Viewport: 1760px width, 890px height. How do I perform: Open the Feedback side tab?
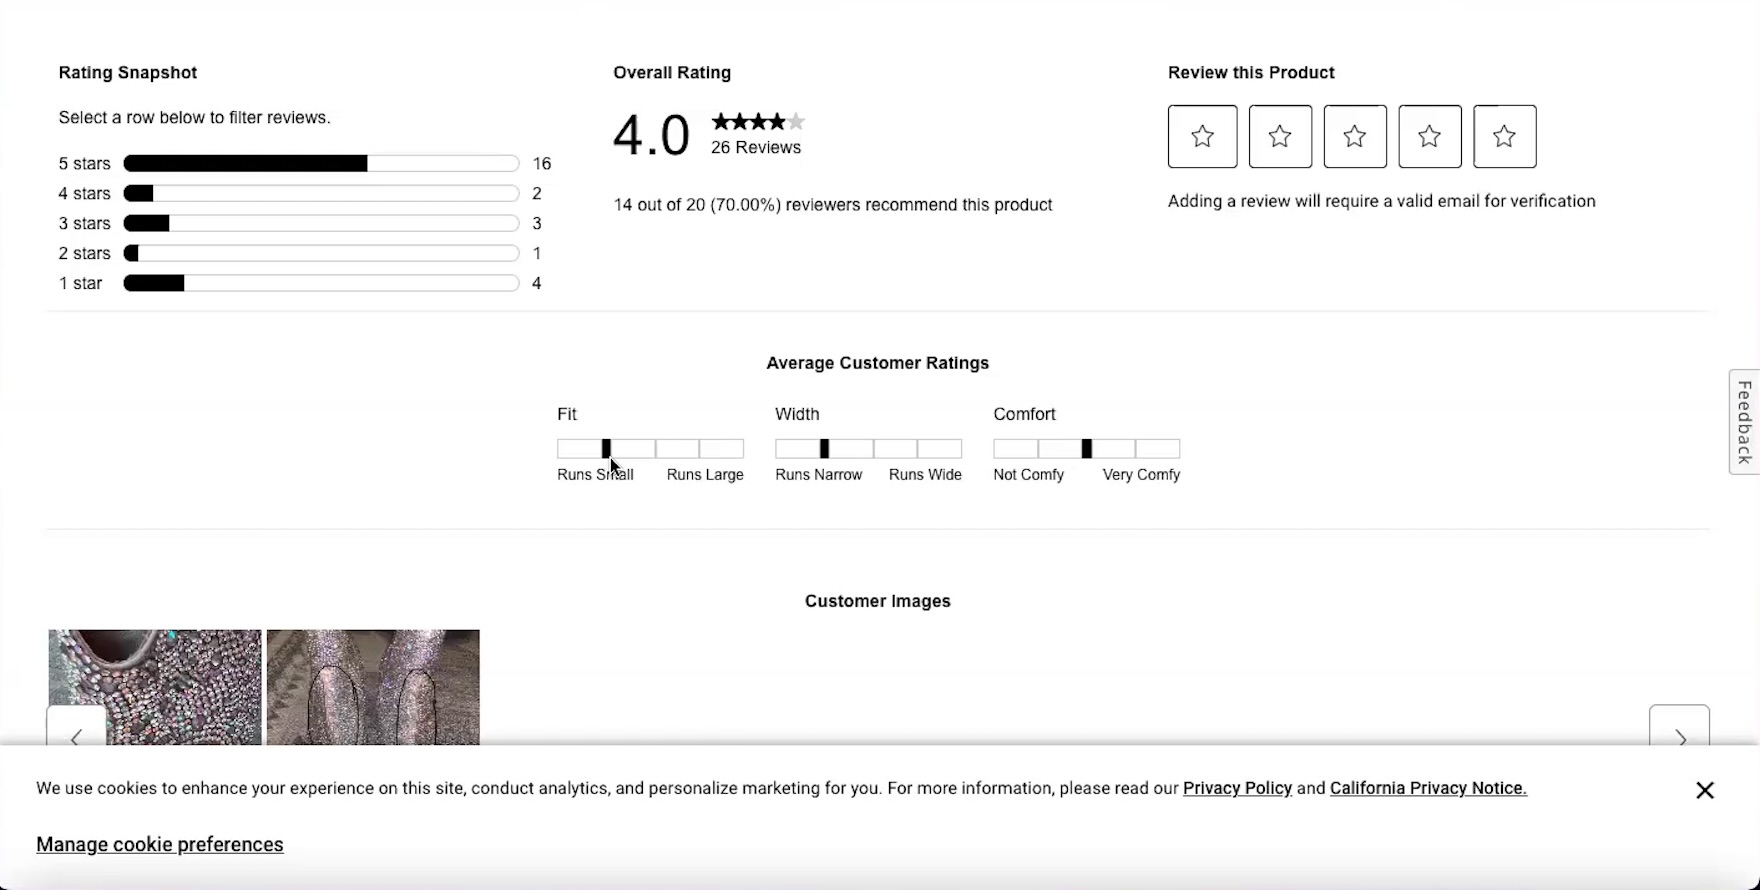pos(1745,422)
